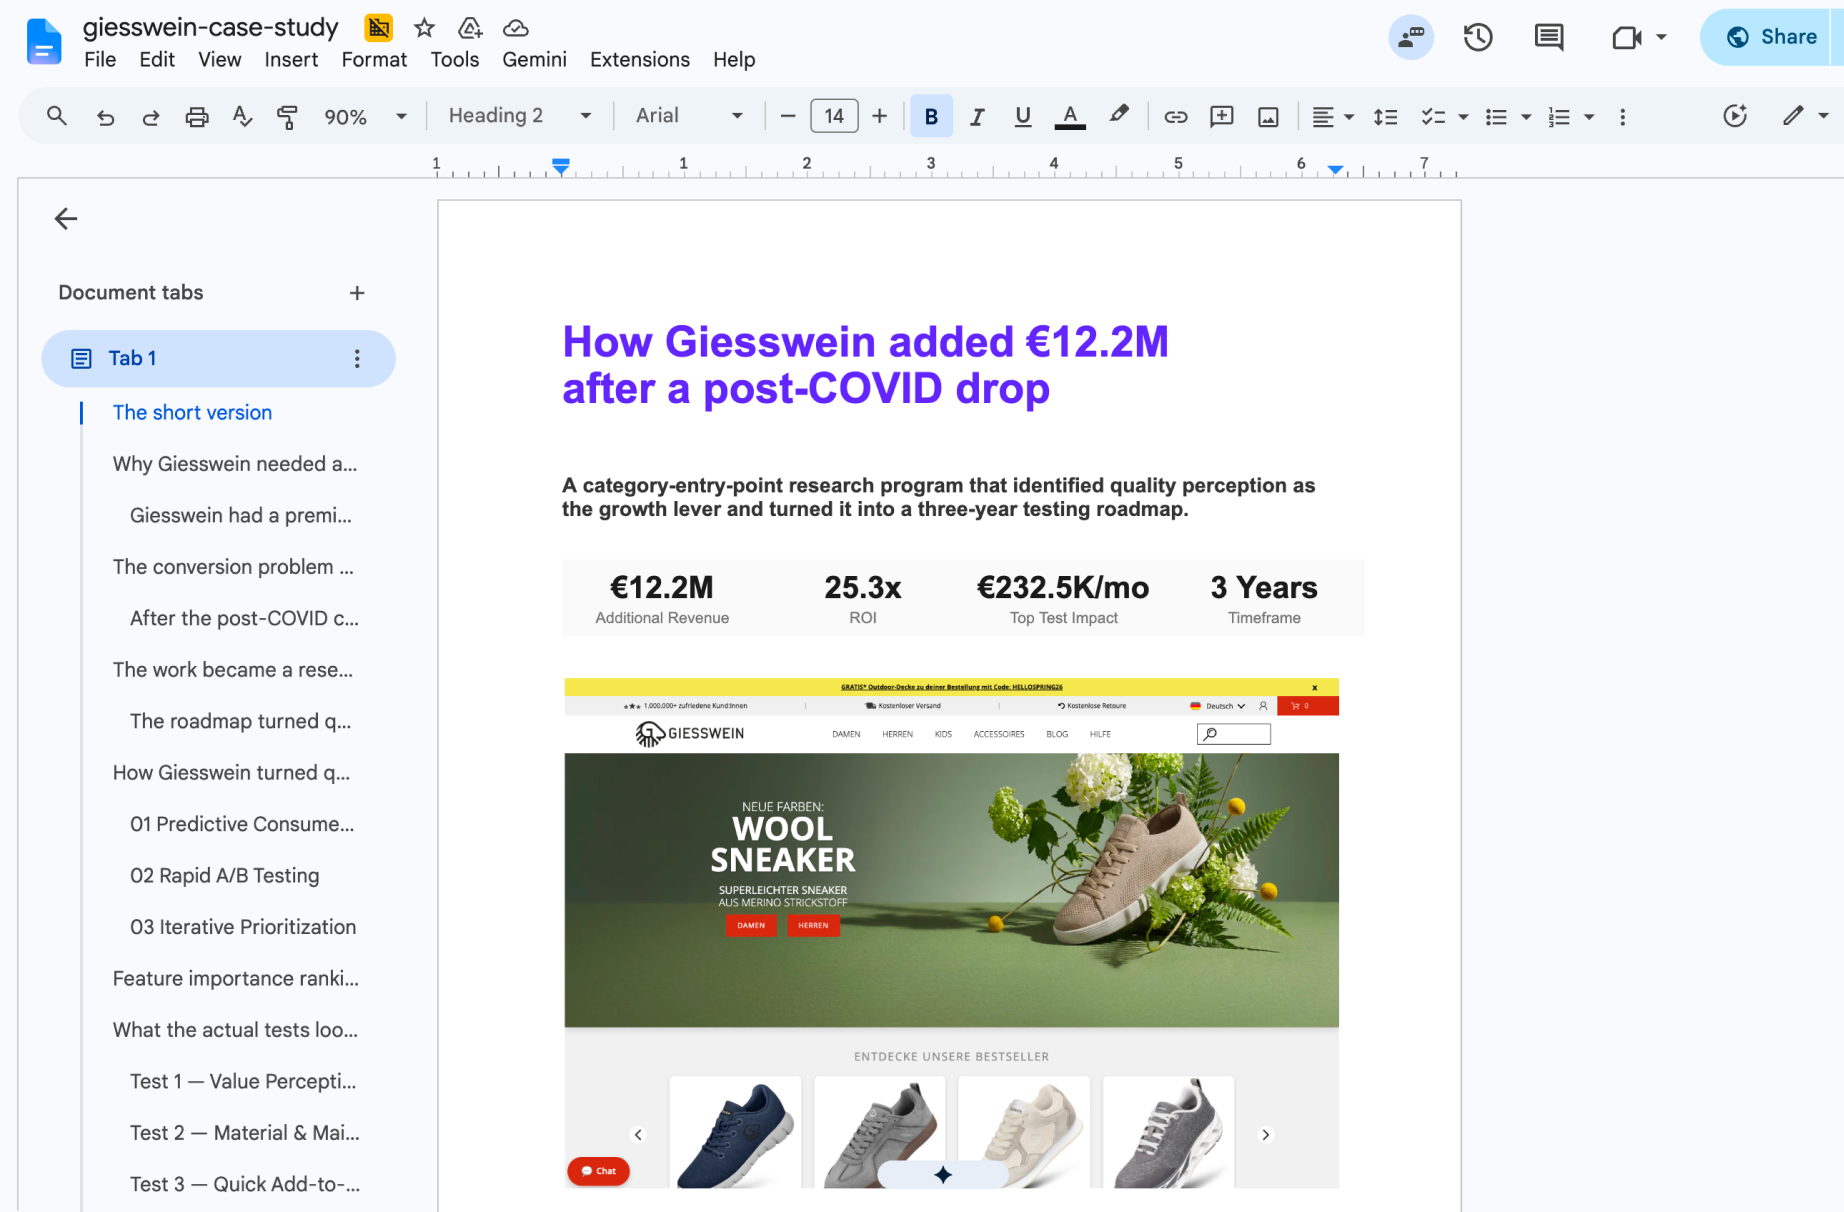Open text color picker
1844x1212 pixels.
tap(1070, 117)
